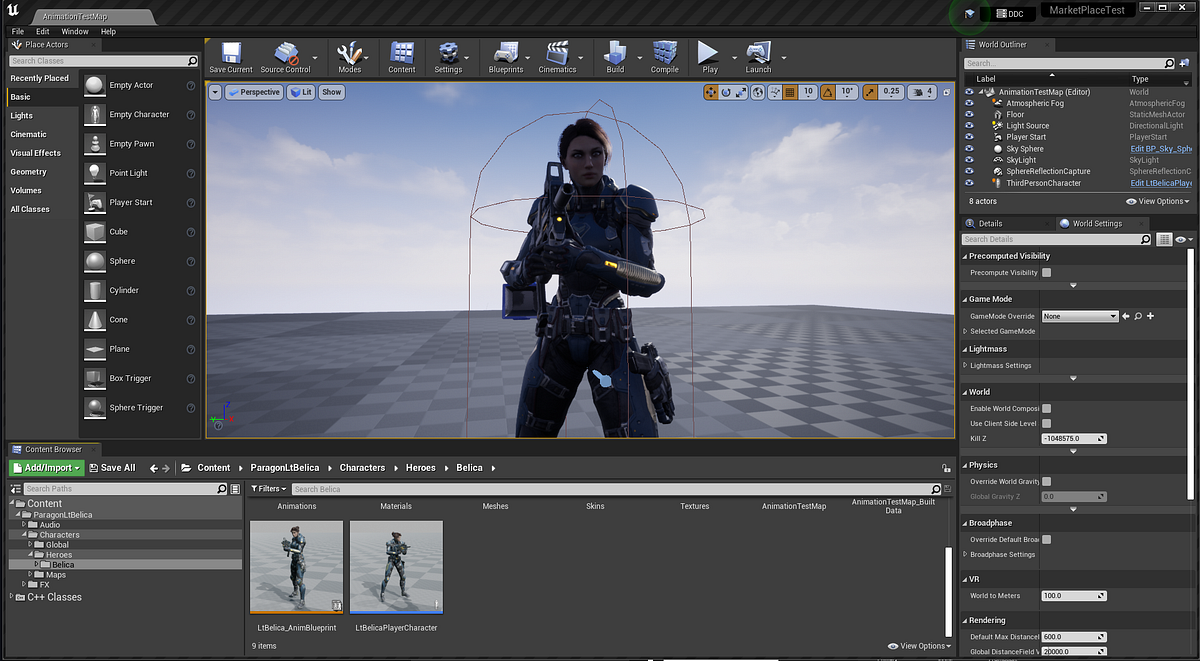Switch to the World Settings tab

1095,223
